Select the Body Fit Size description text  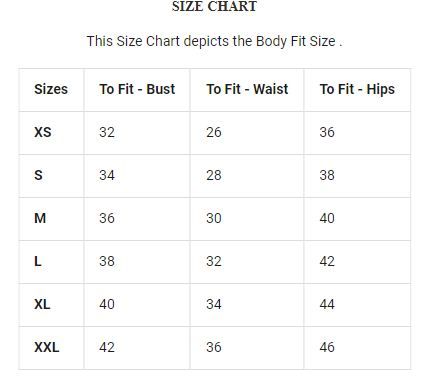pyautogui.click(x=214, y=41)
